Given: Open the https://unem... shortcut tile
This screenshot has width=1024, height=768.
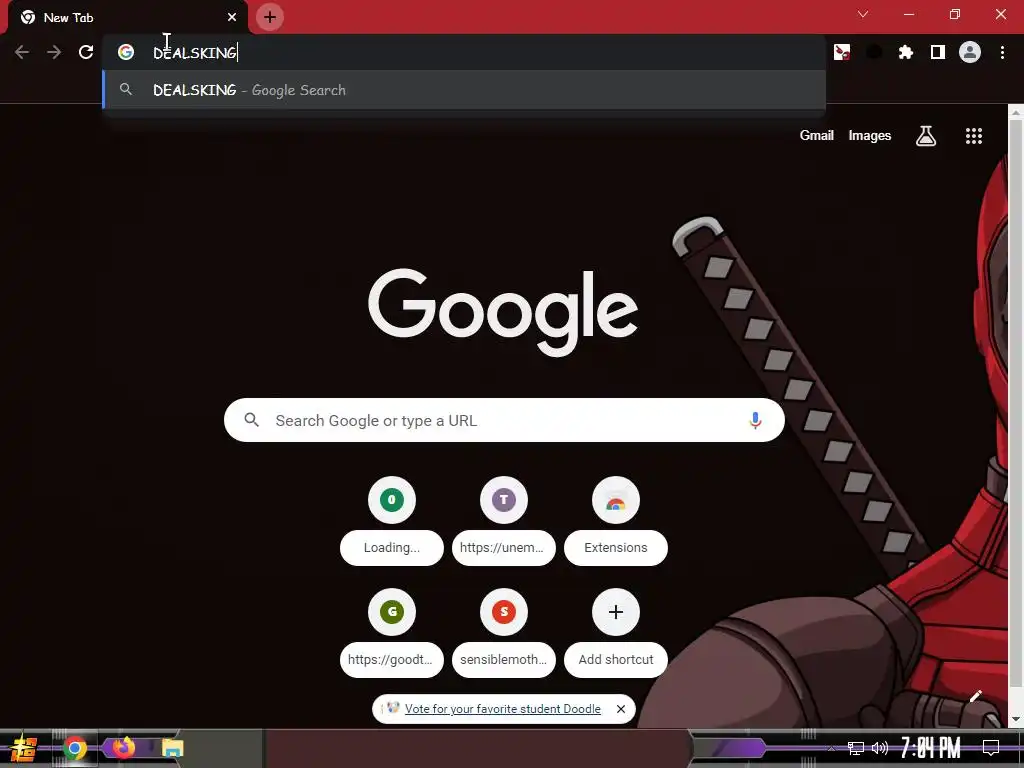Looking at the screenshot, I should click(x=504, y=521).
